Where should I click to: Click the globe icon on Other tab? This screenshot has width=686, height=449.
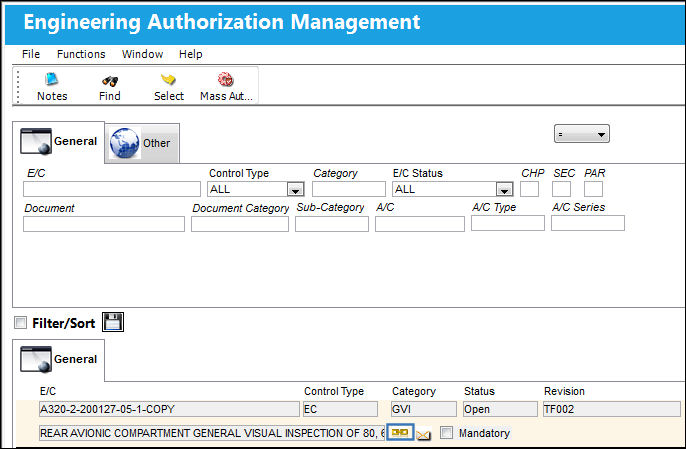tap(125, 143)
